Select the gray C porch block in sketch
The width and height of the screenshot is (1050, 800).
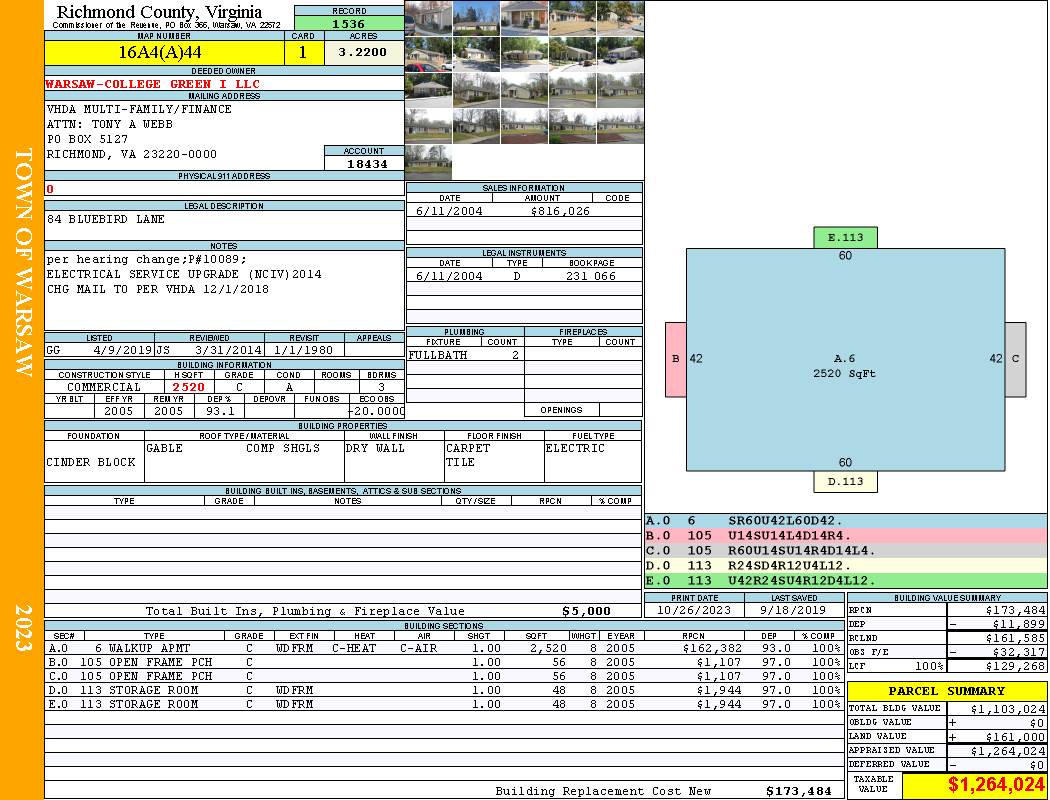1015,359
